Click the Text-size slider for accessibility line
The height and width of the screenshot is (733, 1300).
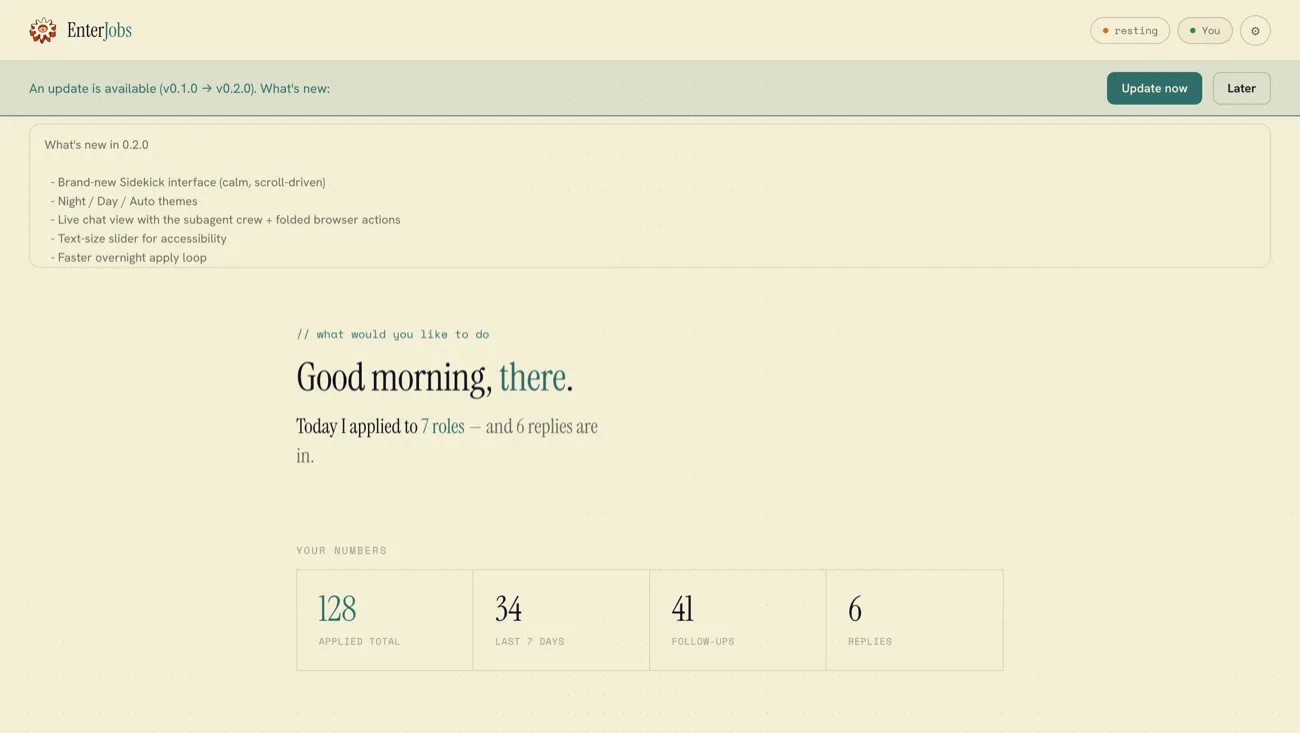coord(138,239)
